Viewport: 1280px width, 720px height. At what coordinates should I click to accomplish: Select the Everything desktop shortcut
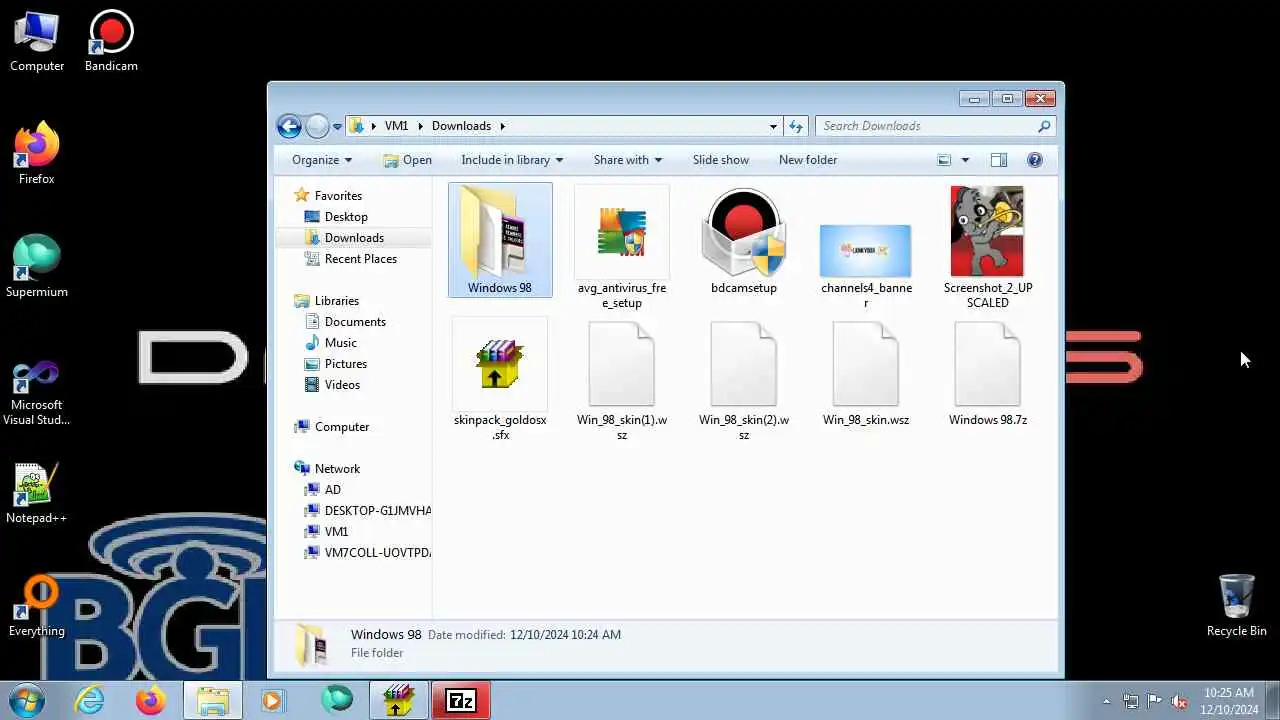coord(37,606)
